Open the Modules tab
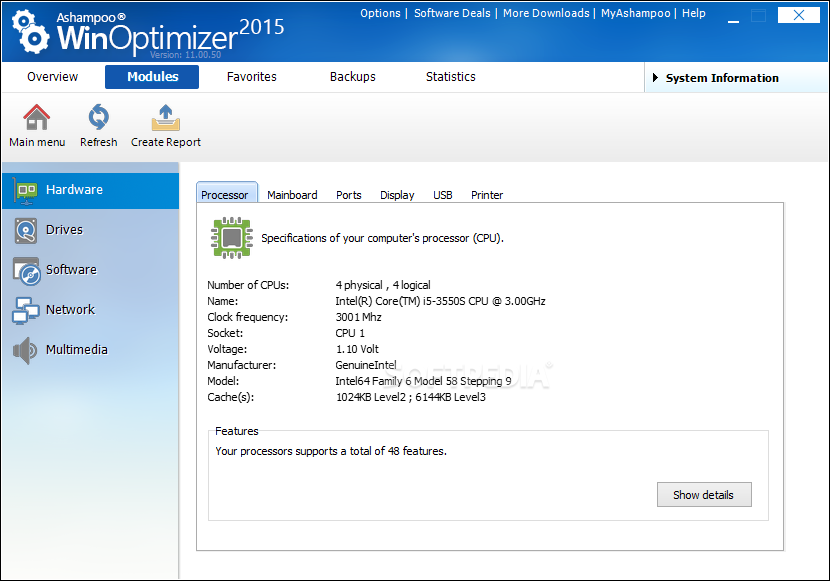The image size is (830, 581). 152,77
